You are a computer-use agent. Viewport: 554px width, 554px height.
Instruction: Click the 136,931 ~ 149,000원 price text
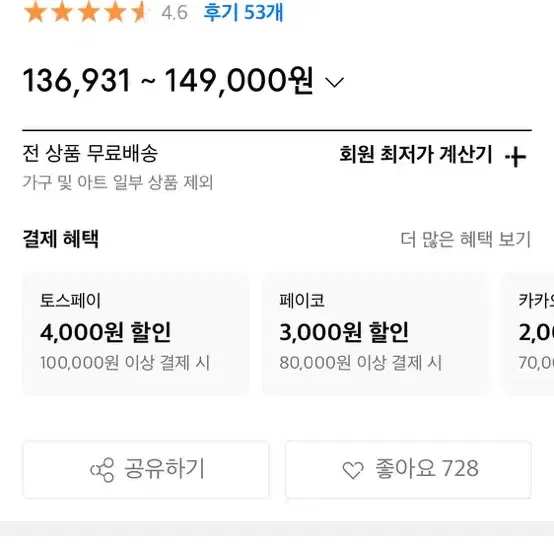pos(168,82)
